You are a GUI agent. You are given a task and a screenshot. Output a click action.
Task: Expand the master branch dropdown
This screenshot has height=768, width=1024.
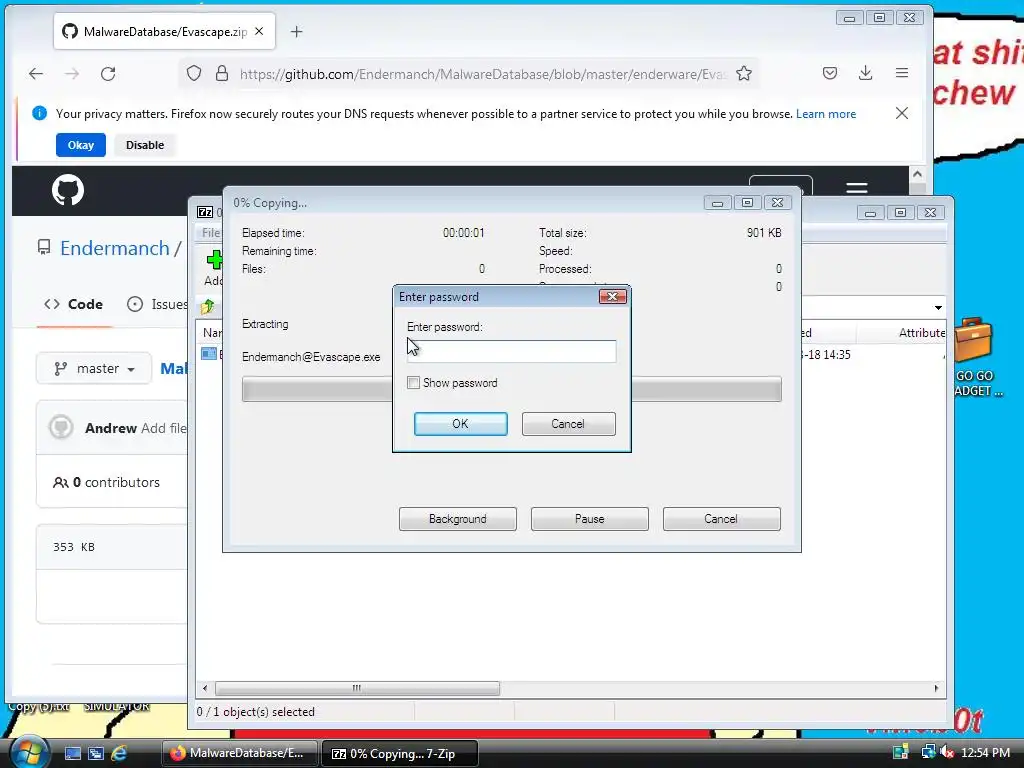(x=94, y=369)
